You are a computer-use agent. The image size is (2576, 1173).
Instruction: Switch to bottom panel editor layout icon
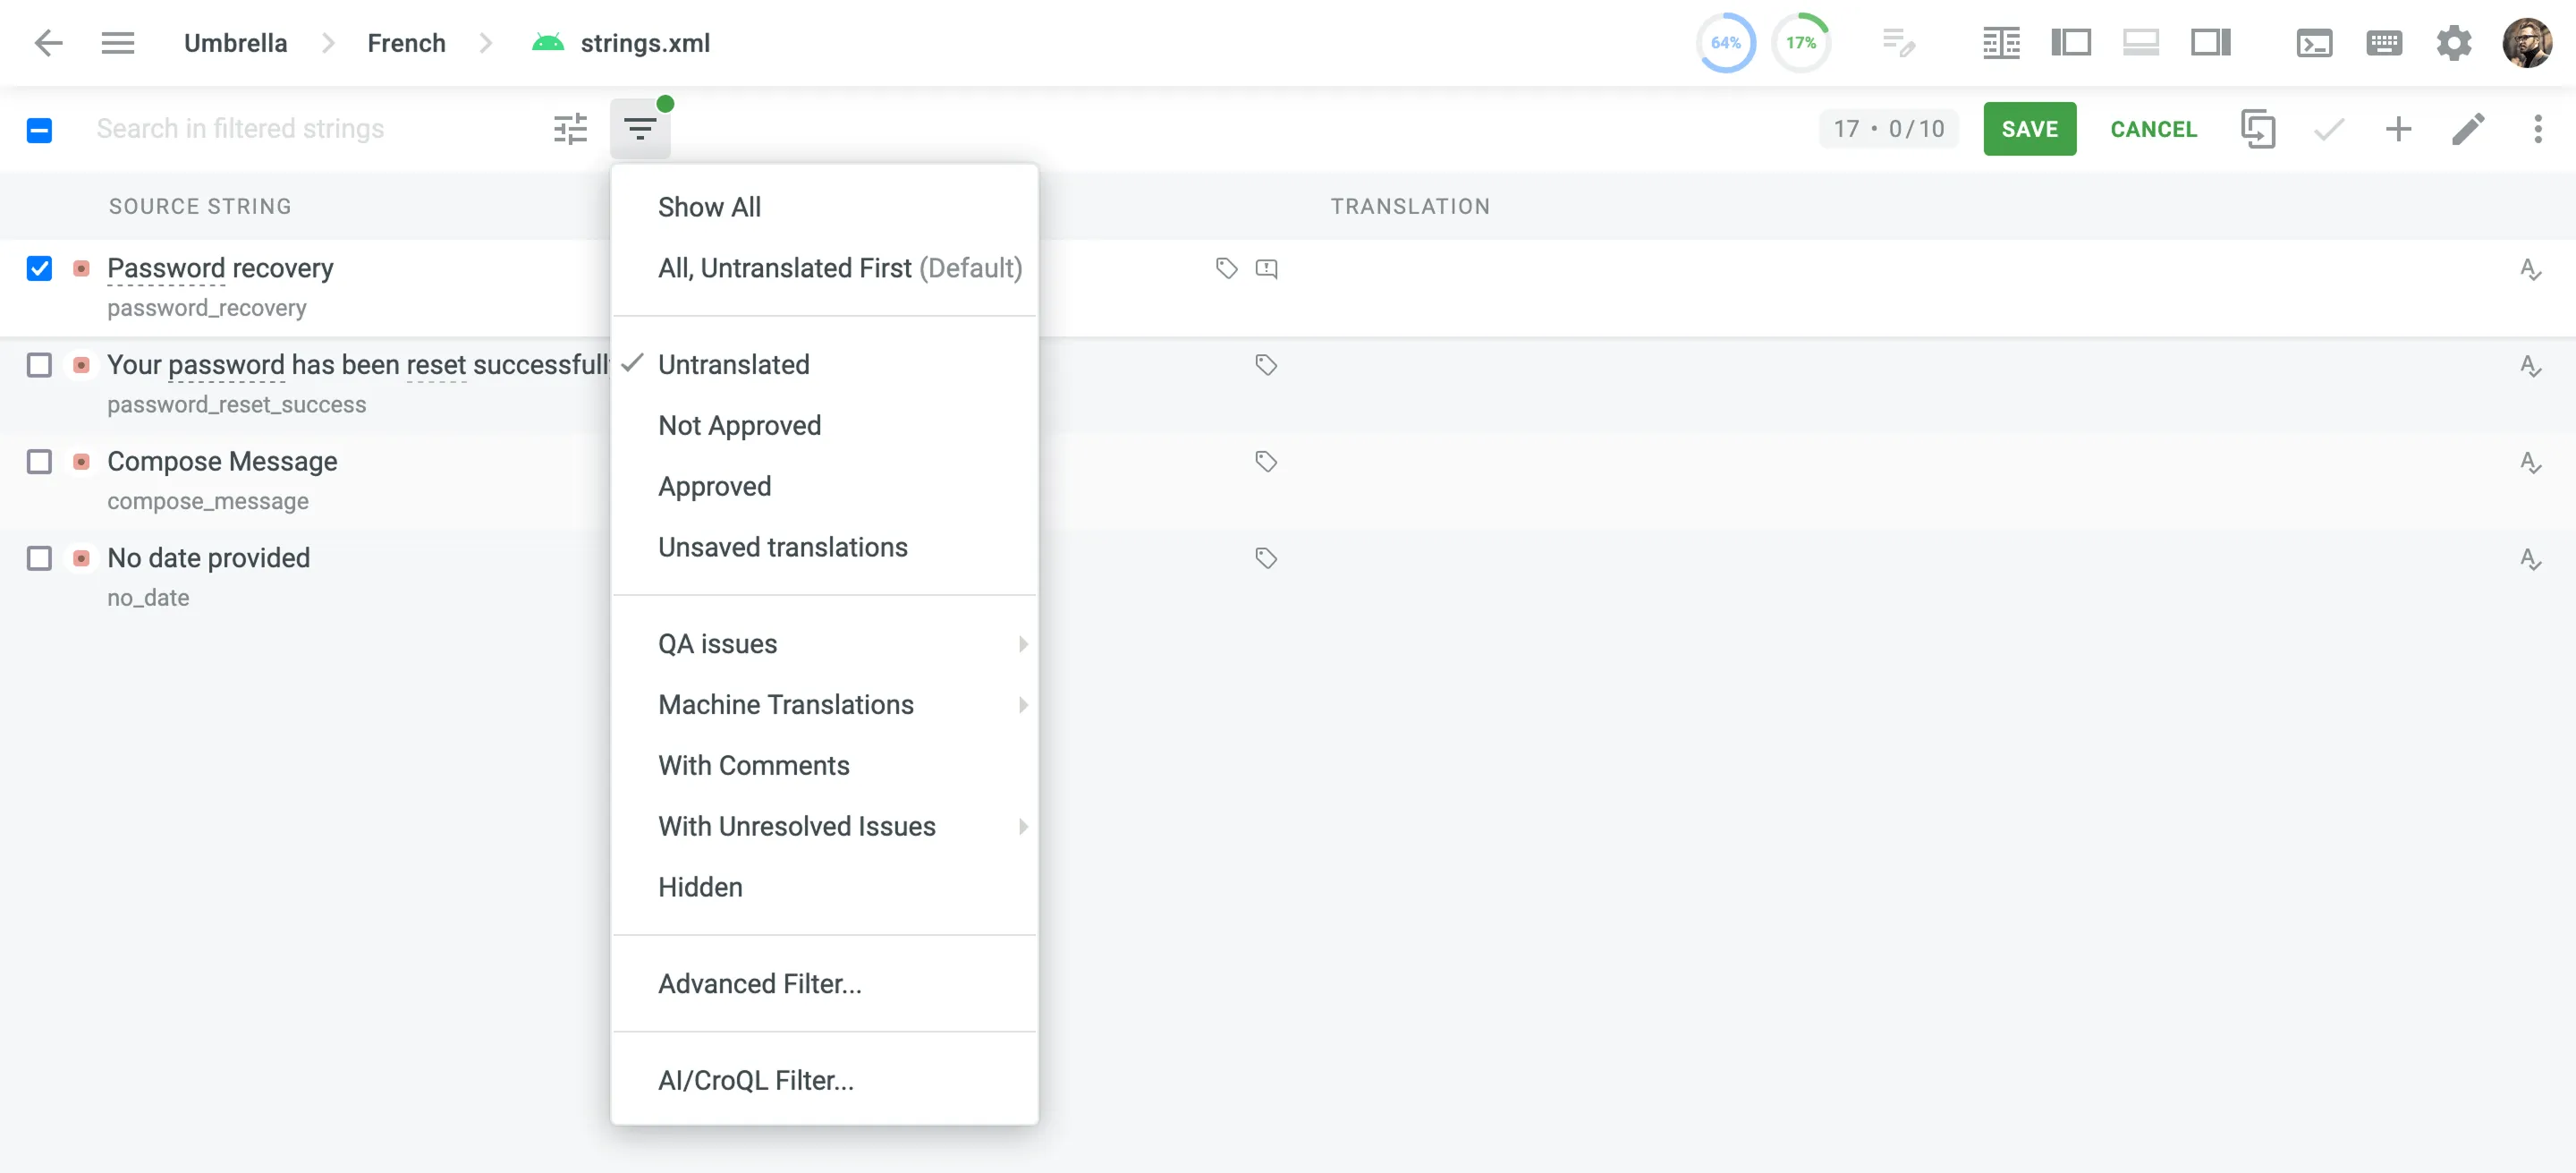pos(2140,43)
